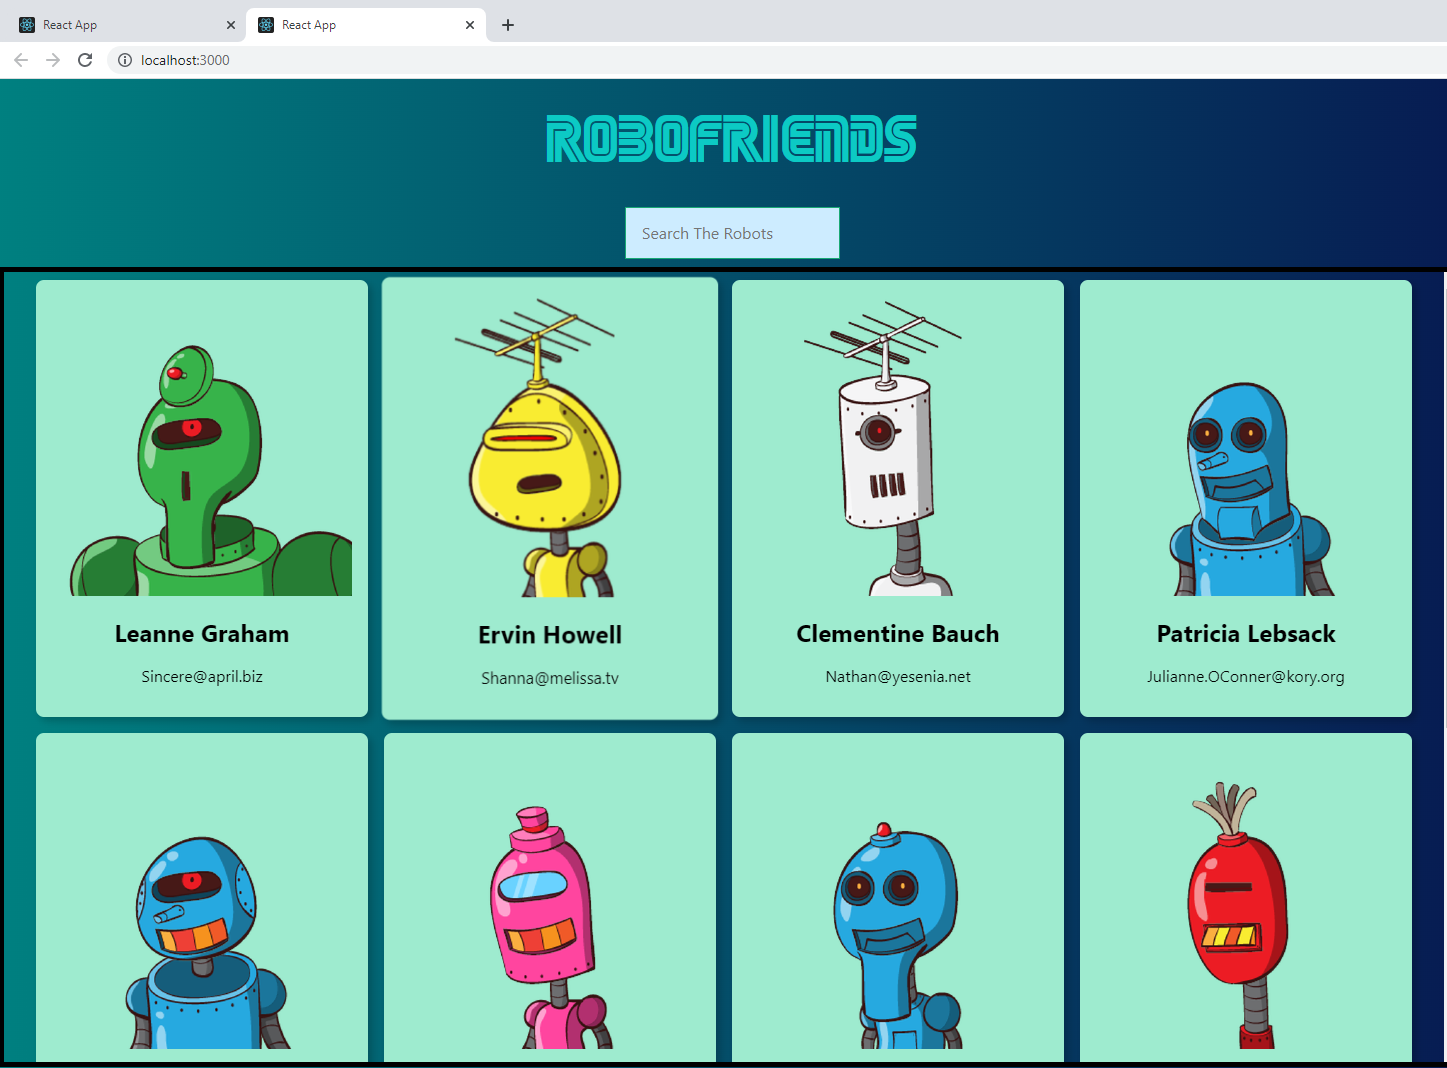Select the Ervin Howell robot card
Screen dimensions: 1447x1068
(x=549, y=498)
